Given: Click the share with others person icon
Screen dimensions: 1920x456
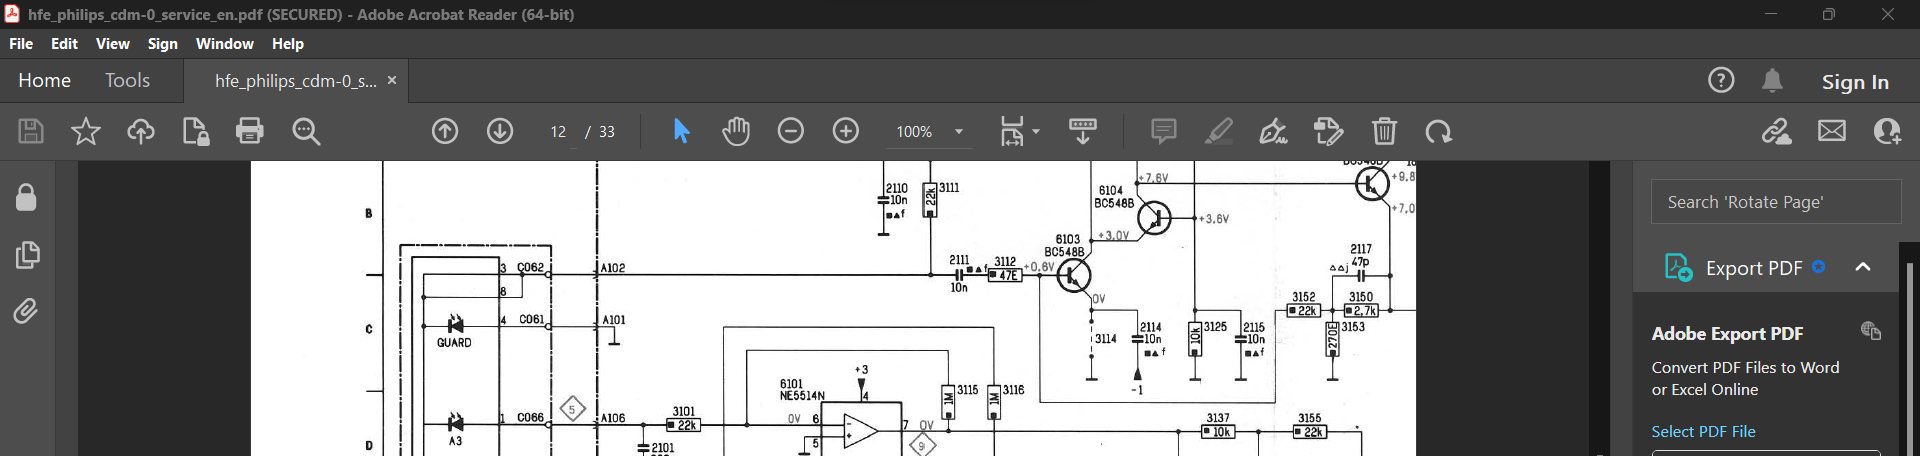Looking at the screenshot, I should click(x=1888, y=131).
